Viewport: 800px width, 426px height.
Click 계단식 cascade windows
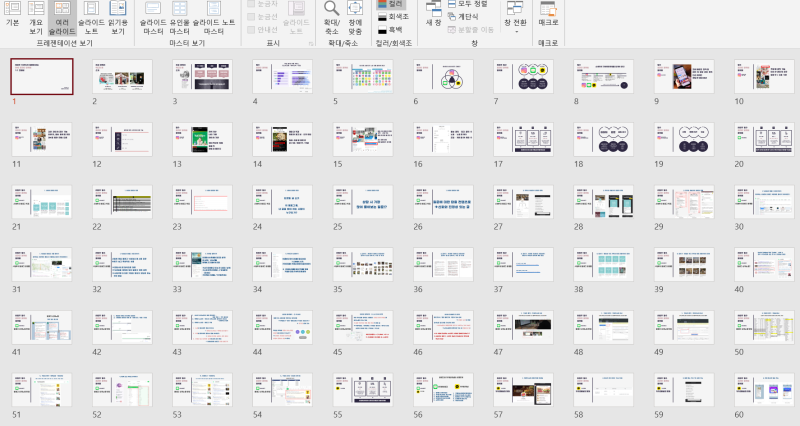point(463,17)
